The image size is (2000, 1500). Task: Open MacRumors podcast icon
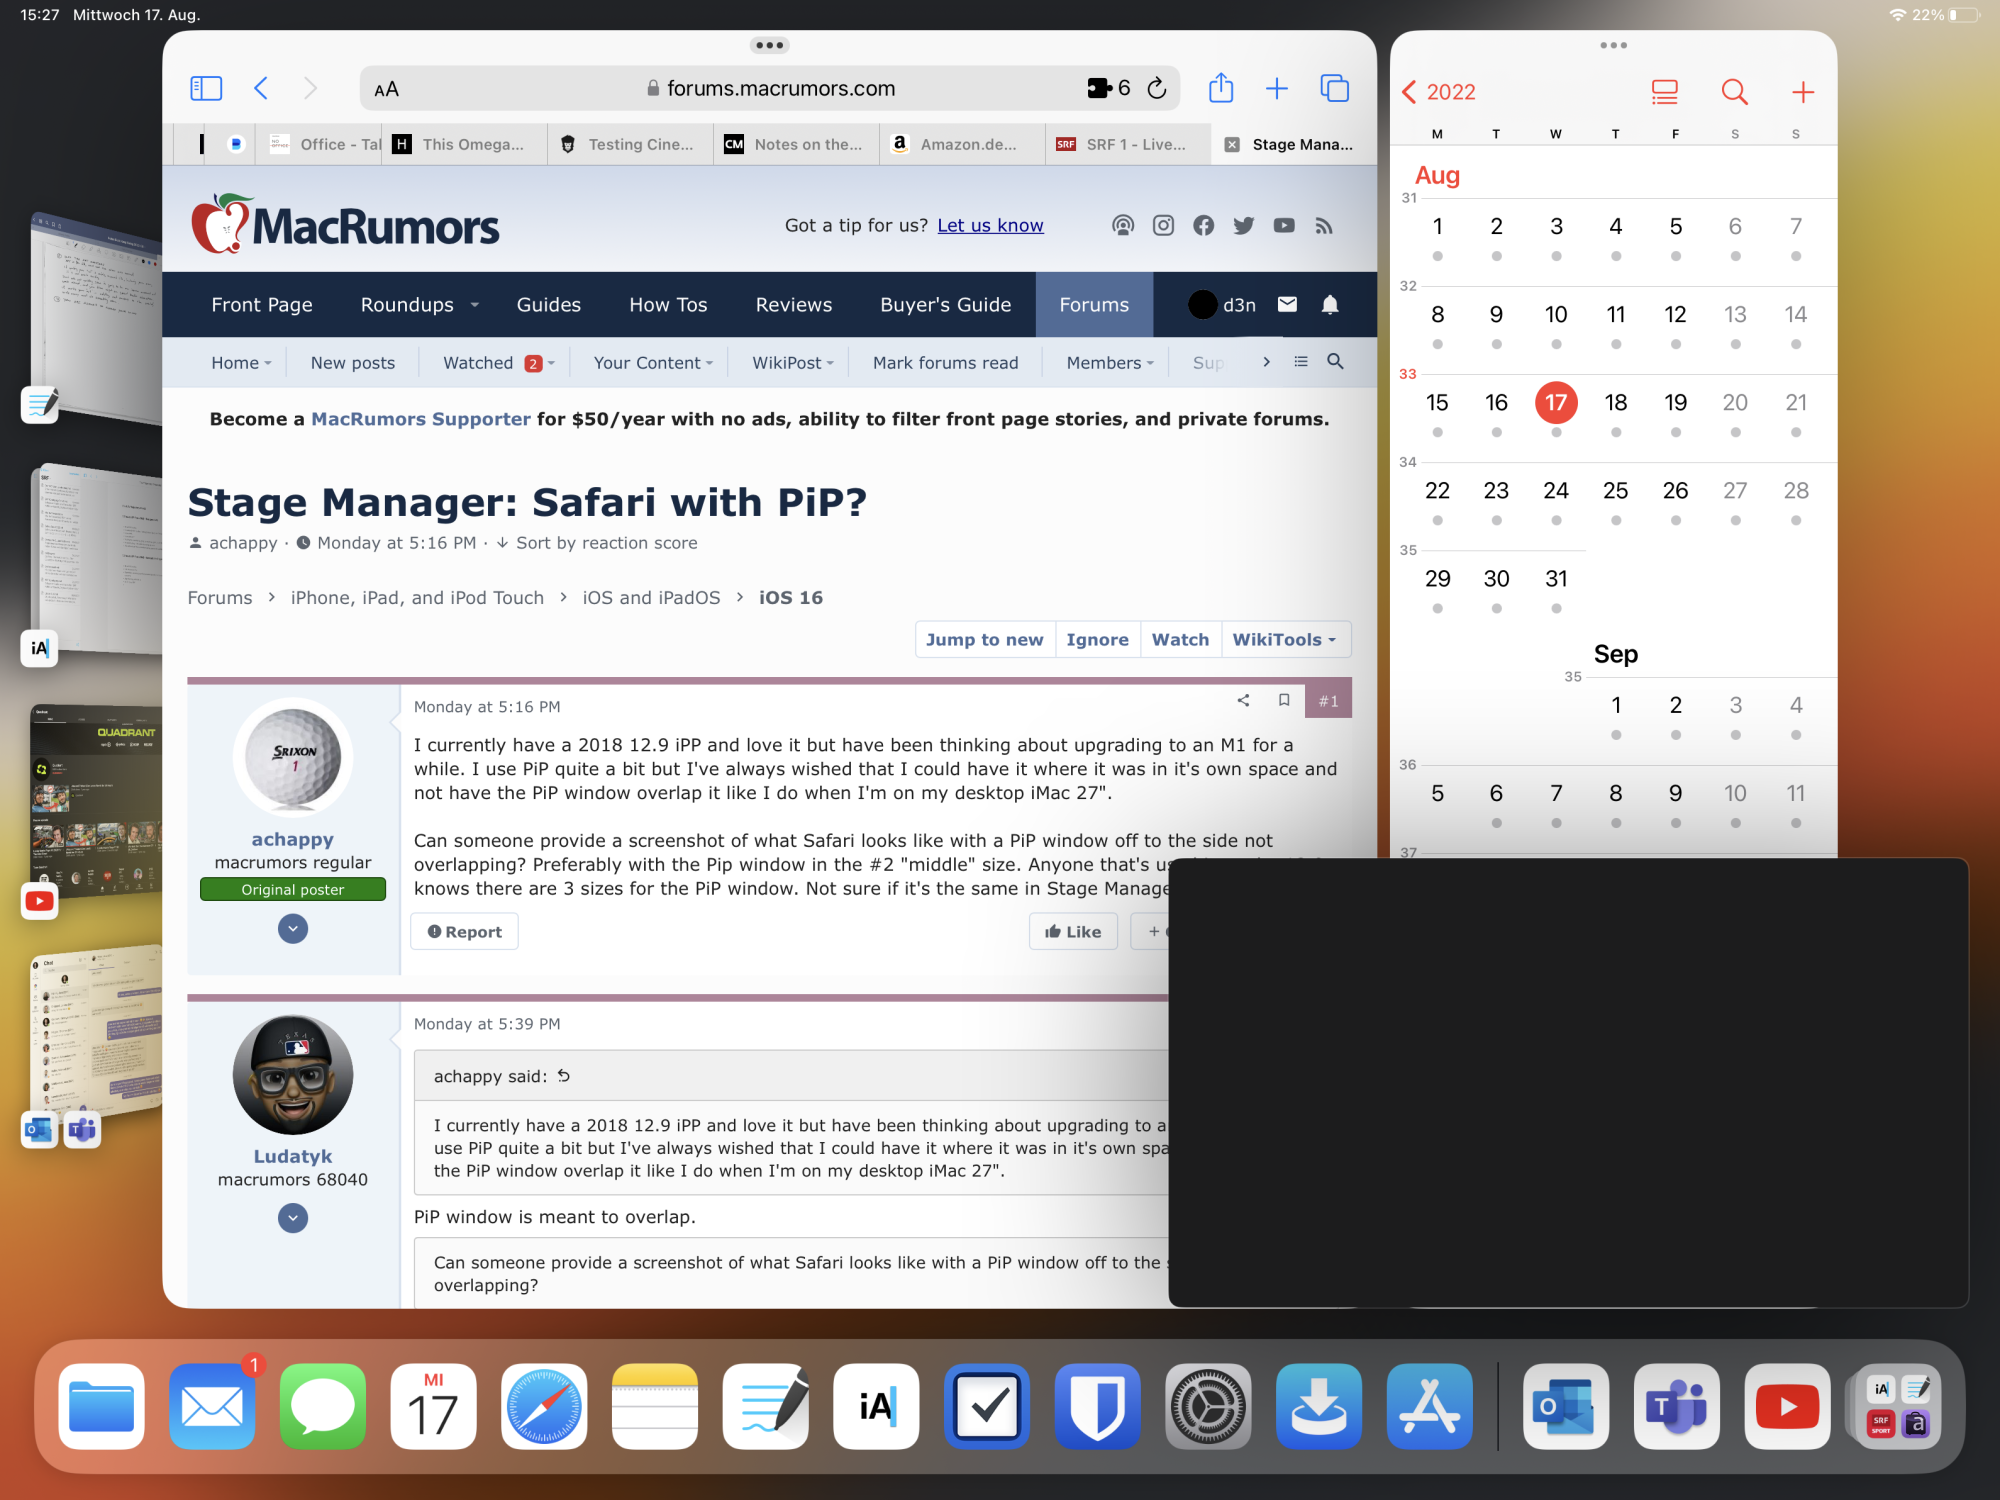[1123, 226]
